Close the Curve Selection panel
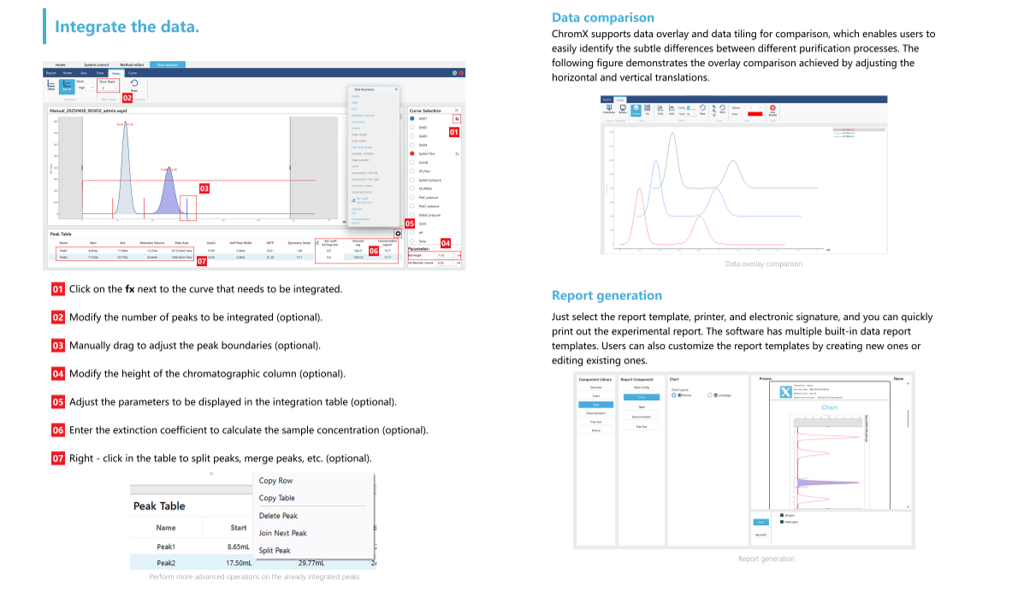The height and width of the screenshot is (615, 1018). (456, 110)
